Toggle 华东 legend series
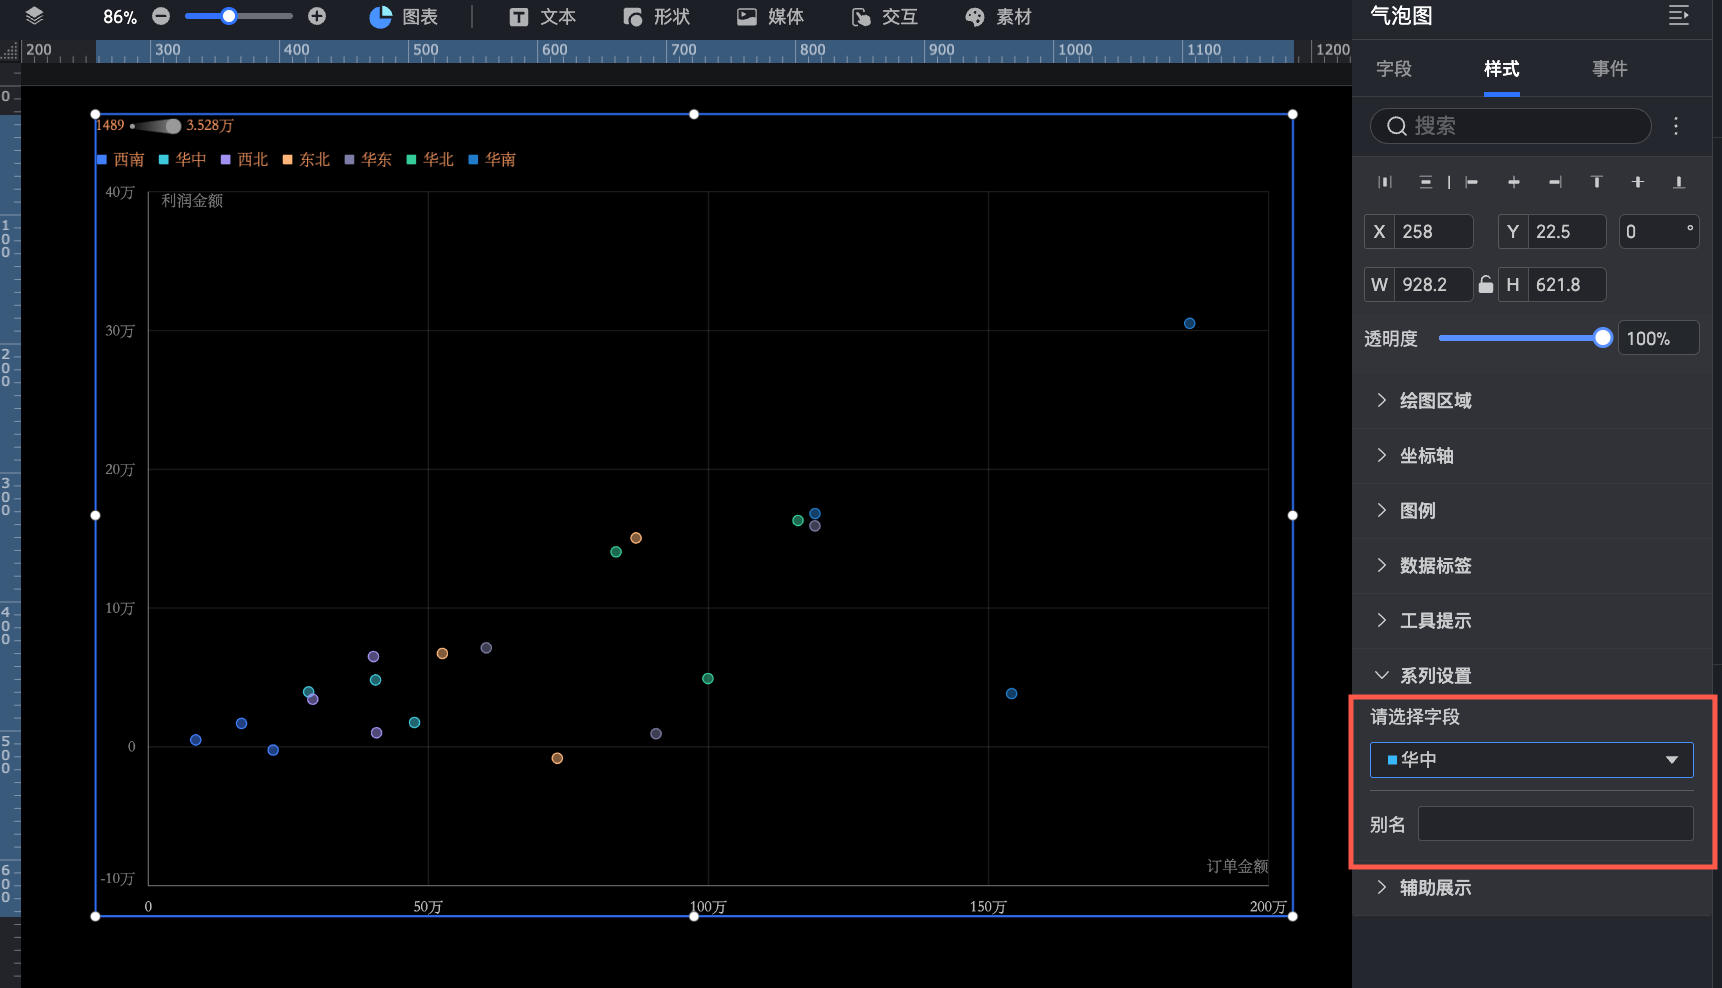The height and width of the screenshot is (988, 1722). [368, 160]
